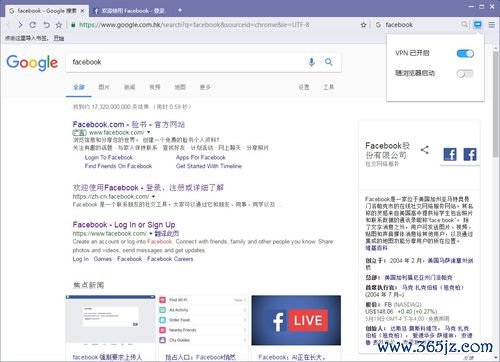Go forward with the forward arrow
The width and height of the screenshot is (500, 362).
click(x=20, y=25)
